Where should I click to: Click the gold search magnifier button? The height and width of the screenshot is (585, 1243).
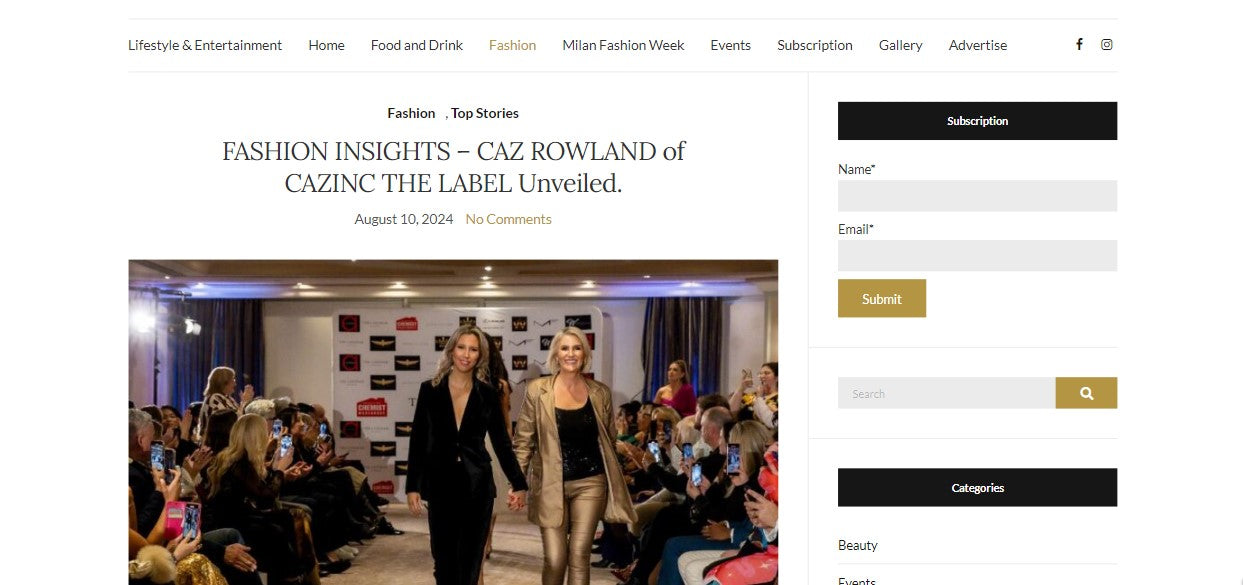pyautogui.click(x=1086, y=393)
